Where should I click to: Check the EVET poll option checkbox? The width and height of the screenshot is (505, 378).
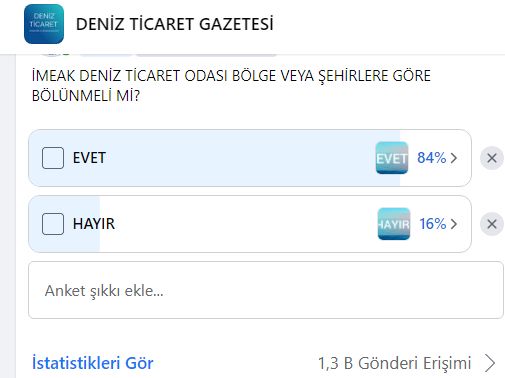point(53,158)
